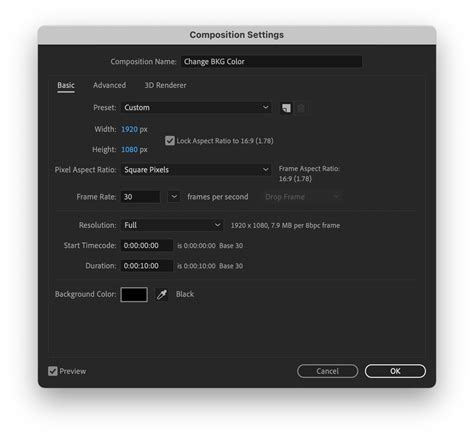Click the Composition Name text field
474x438 pixels.
(x=271, y=62)
